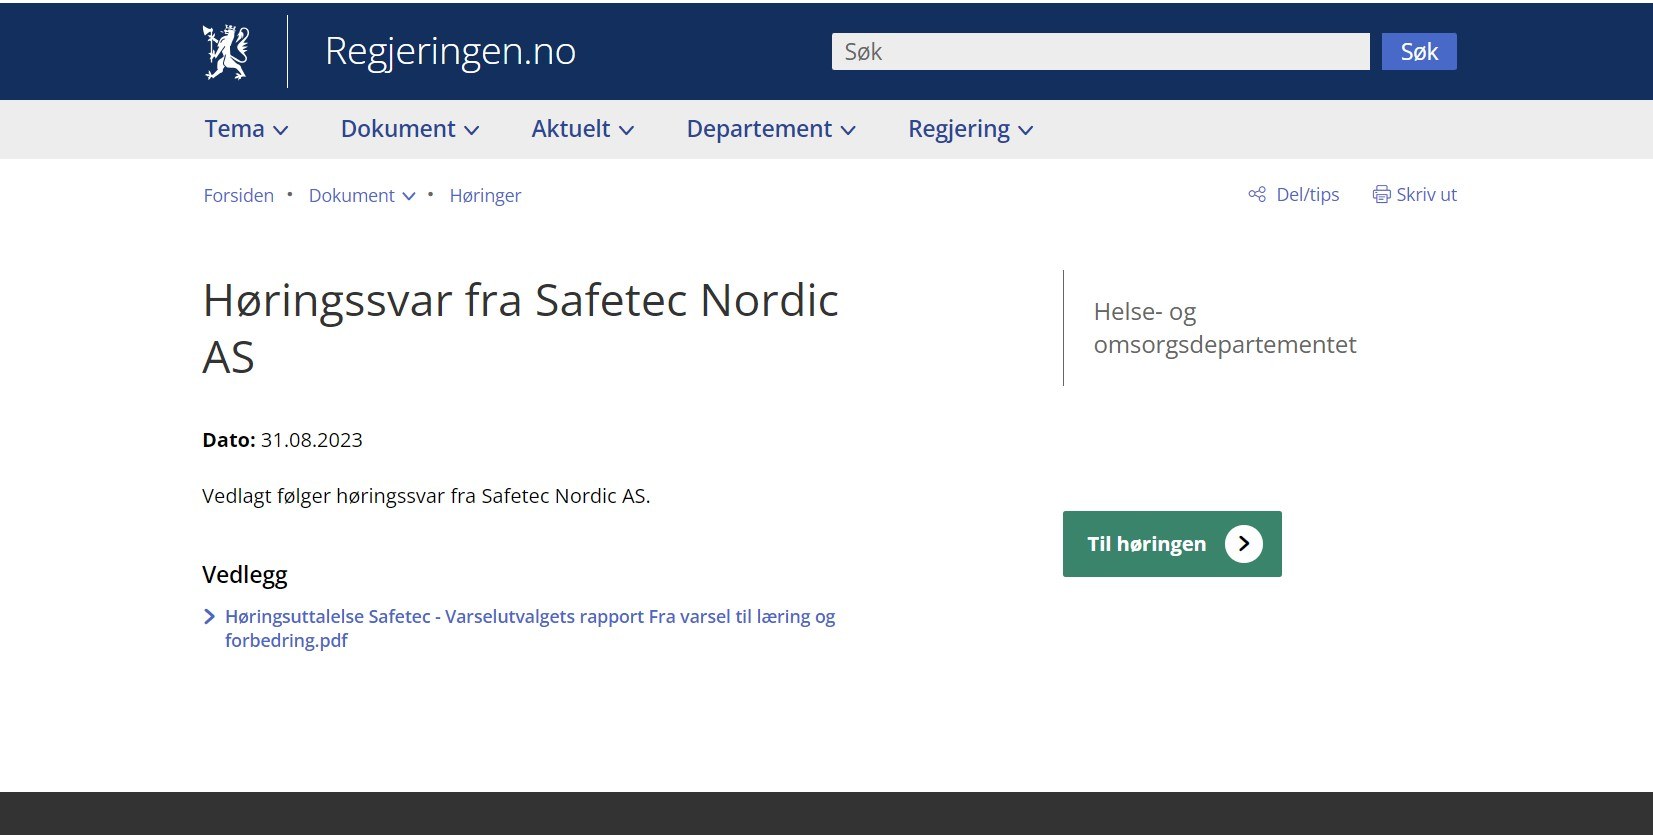Select the Vedlegg section heading
The image size is (1653, 835).
coord(245,575)
